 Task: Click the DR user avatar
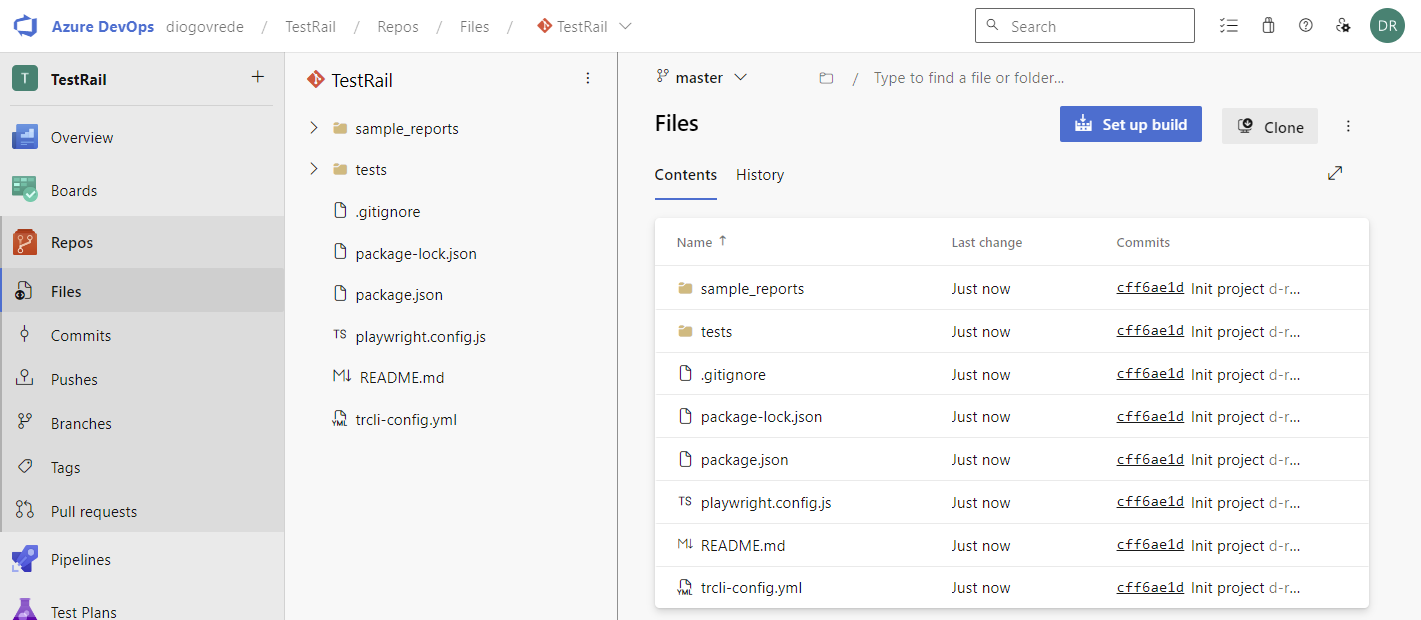[x=1387, y=26]
